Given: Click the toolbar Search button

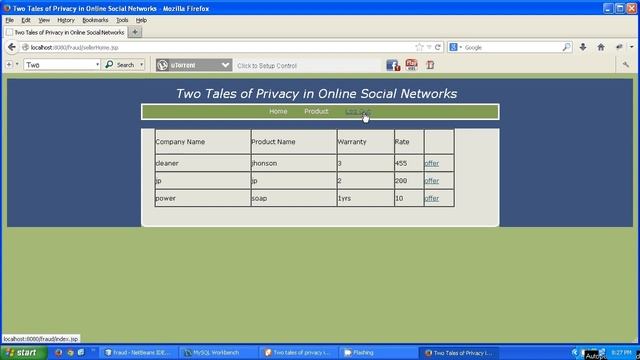Looking at the screenshot, I should point(120,65).
